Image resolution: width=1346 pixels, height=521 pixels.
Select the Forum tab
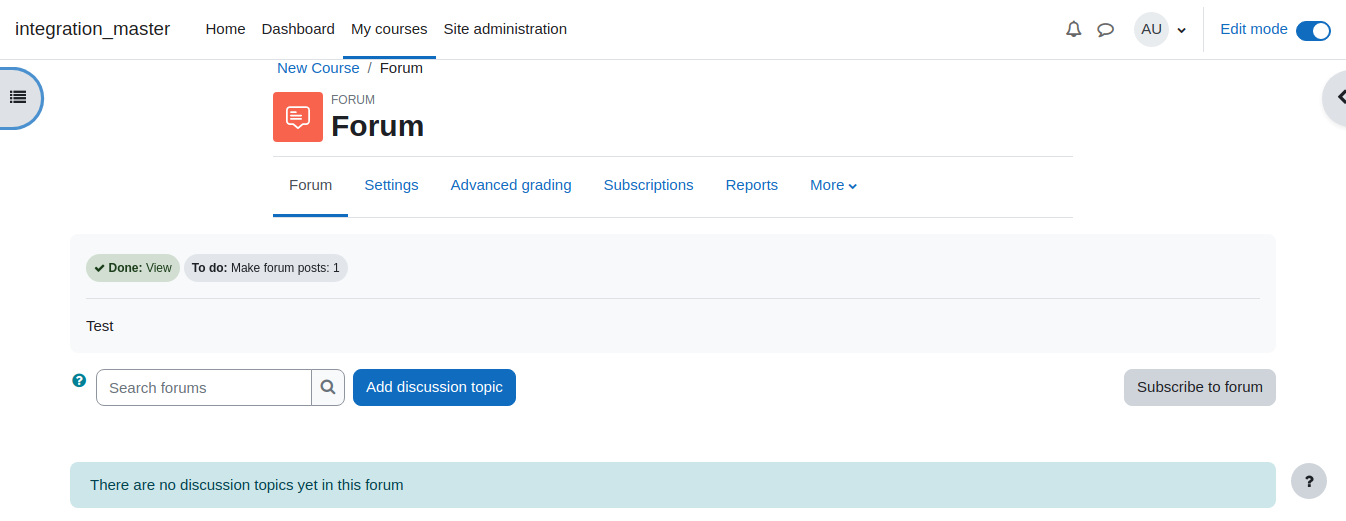click(310, 185)
